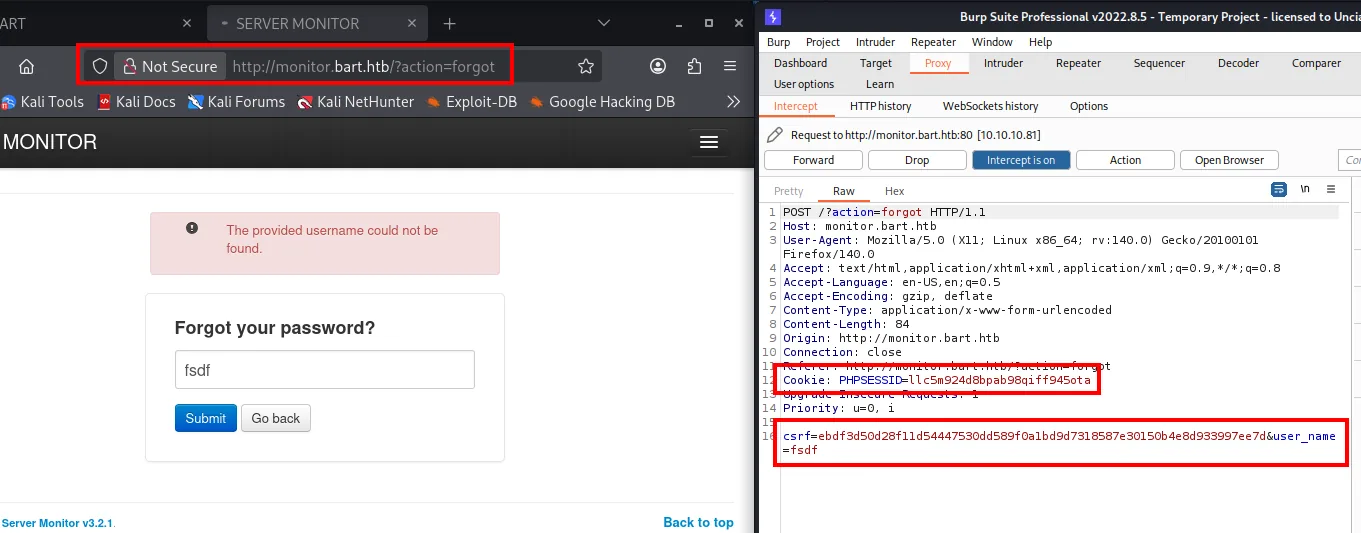
Task: Open the Burp menu
Action: (778, 42)
